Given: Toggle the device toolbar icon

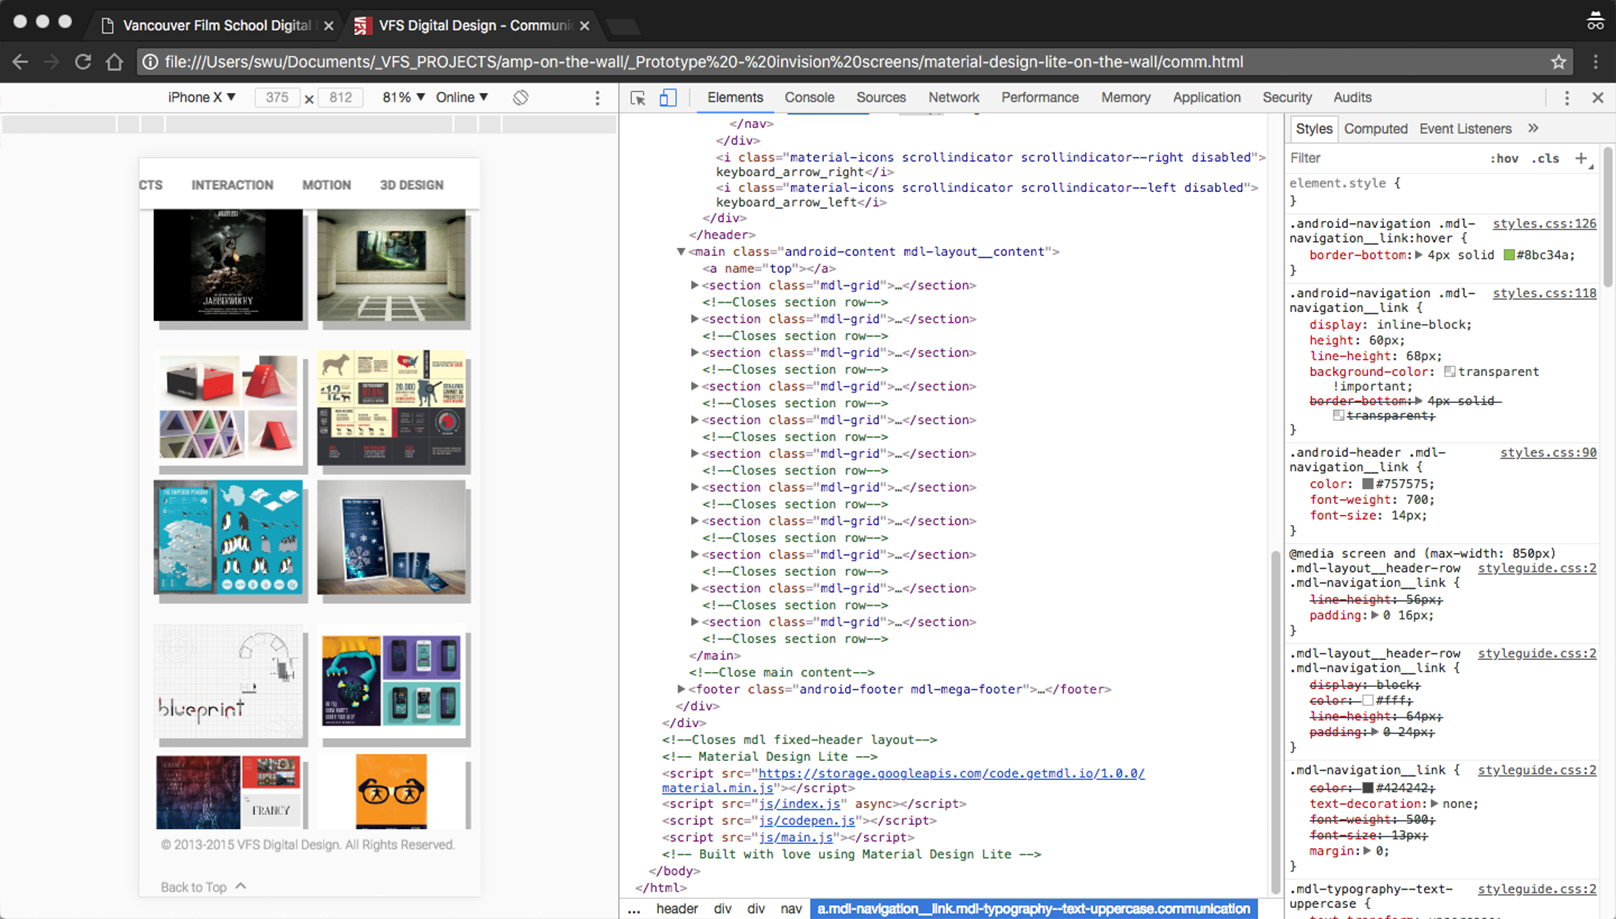Looking at the screenshot, I should pyautogui.click(x=668, y=98).
